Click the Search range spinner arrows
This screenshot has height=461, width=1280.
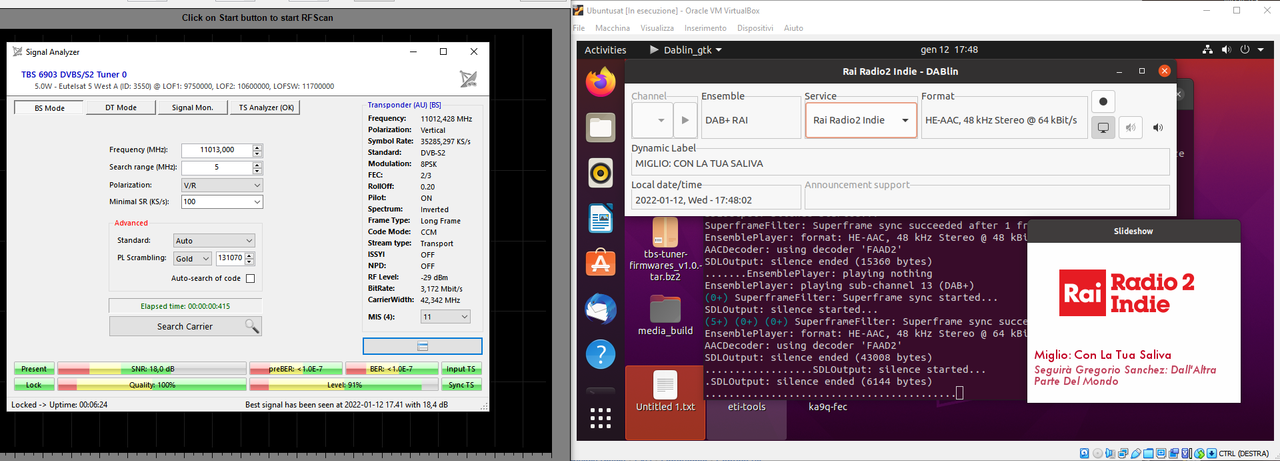(258, 166)
